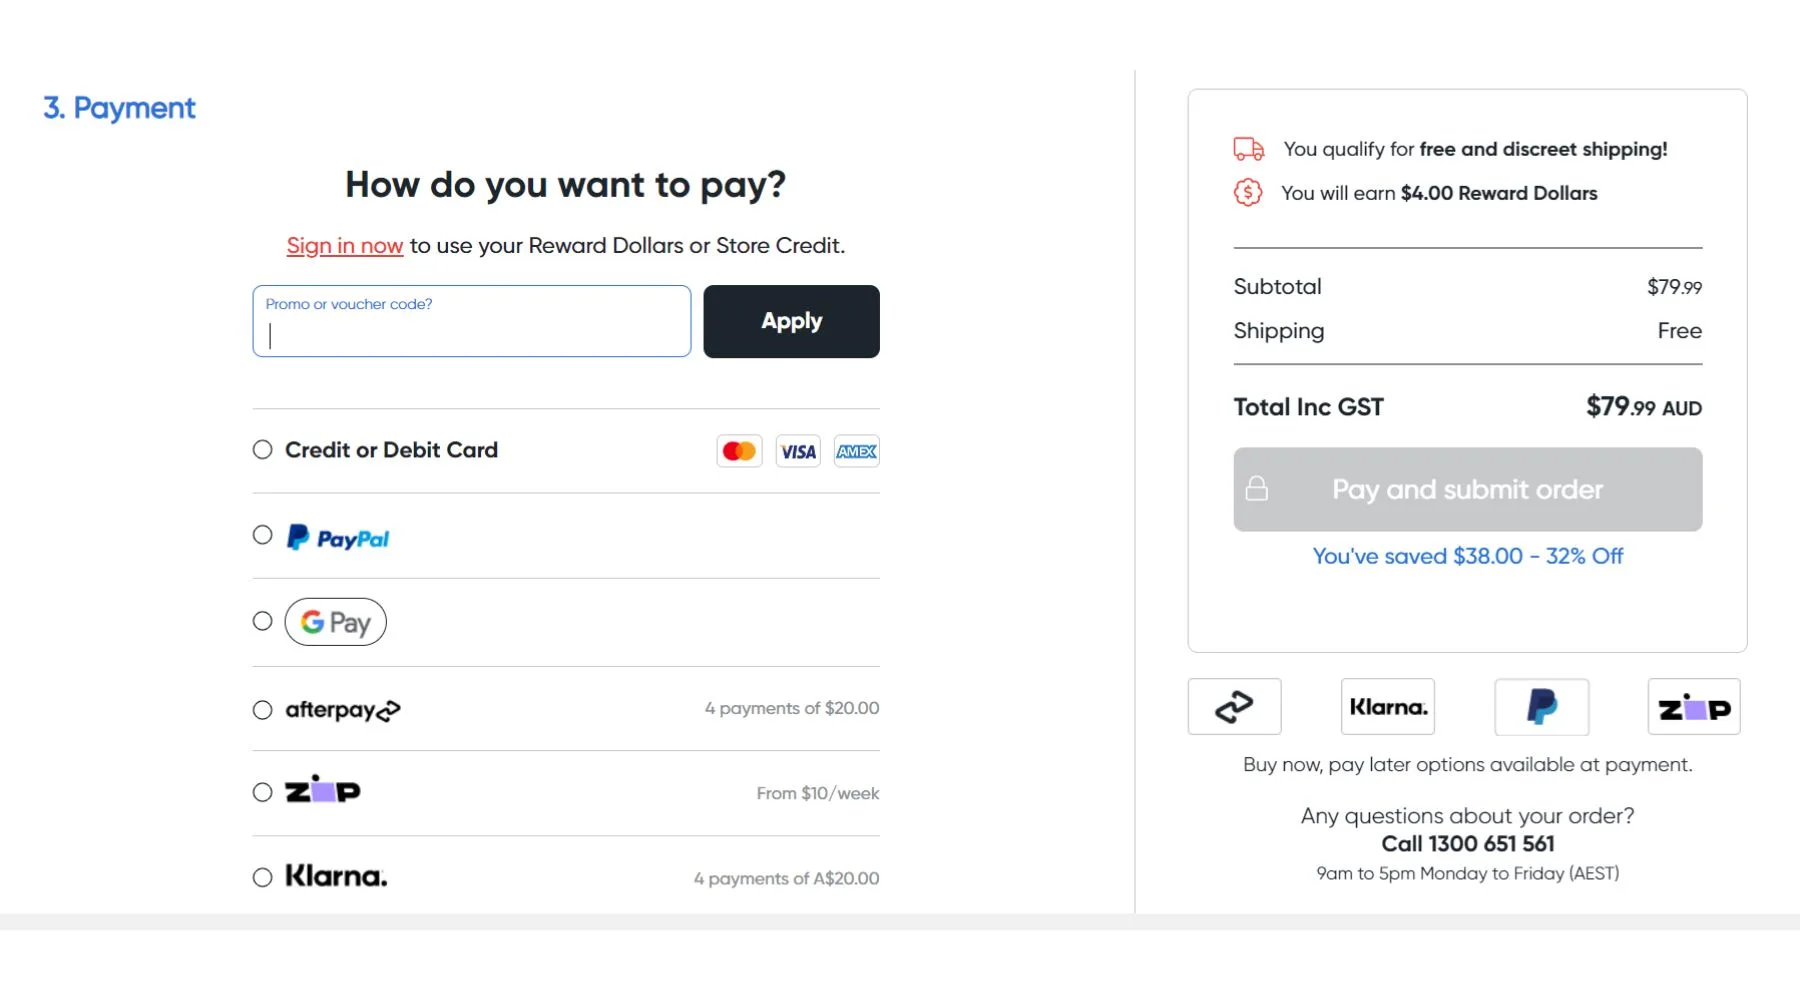Click the free shipping truck icon
Viewport: 1800px width, 1000px height.
(1248, 149)
